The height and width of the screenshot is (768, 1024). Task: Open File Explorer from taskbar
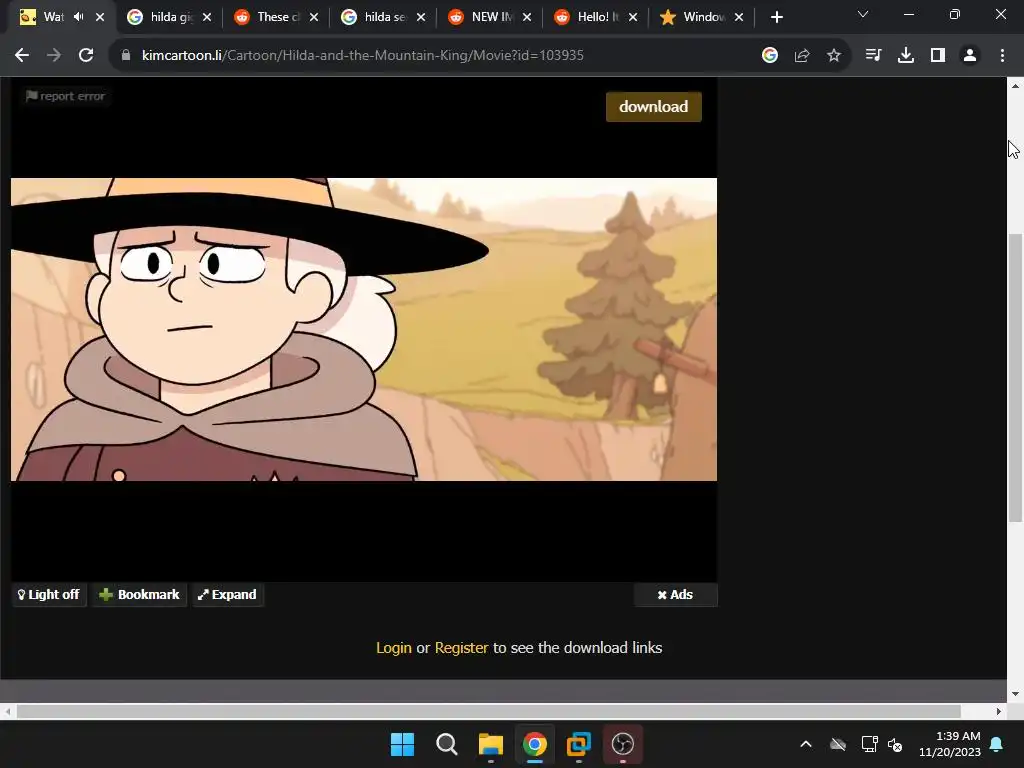(x=490, y=744)
